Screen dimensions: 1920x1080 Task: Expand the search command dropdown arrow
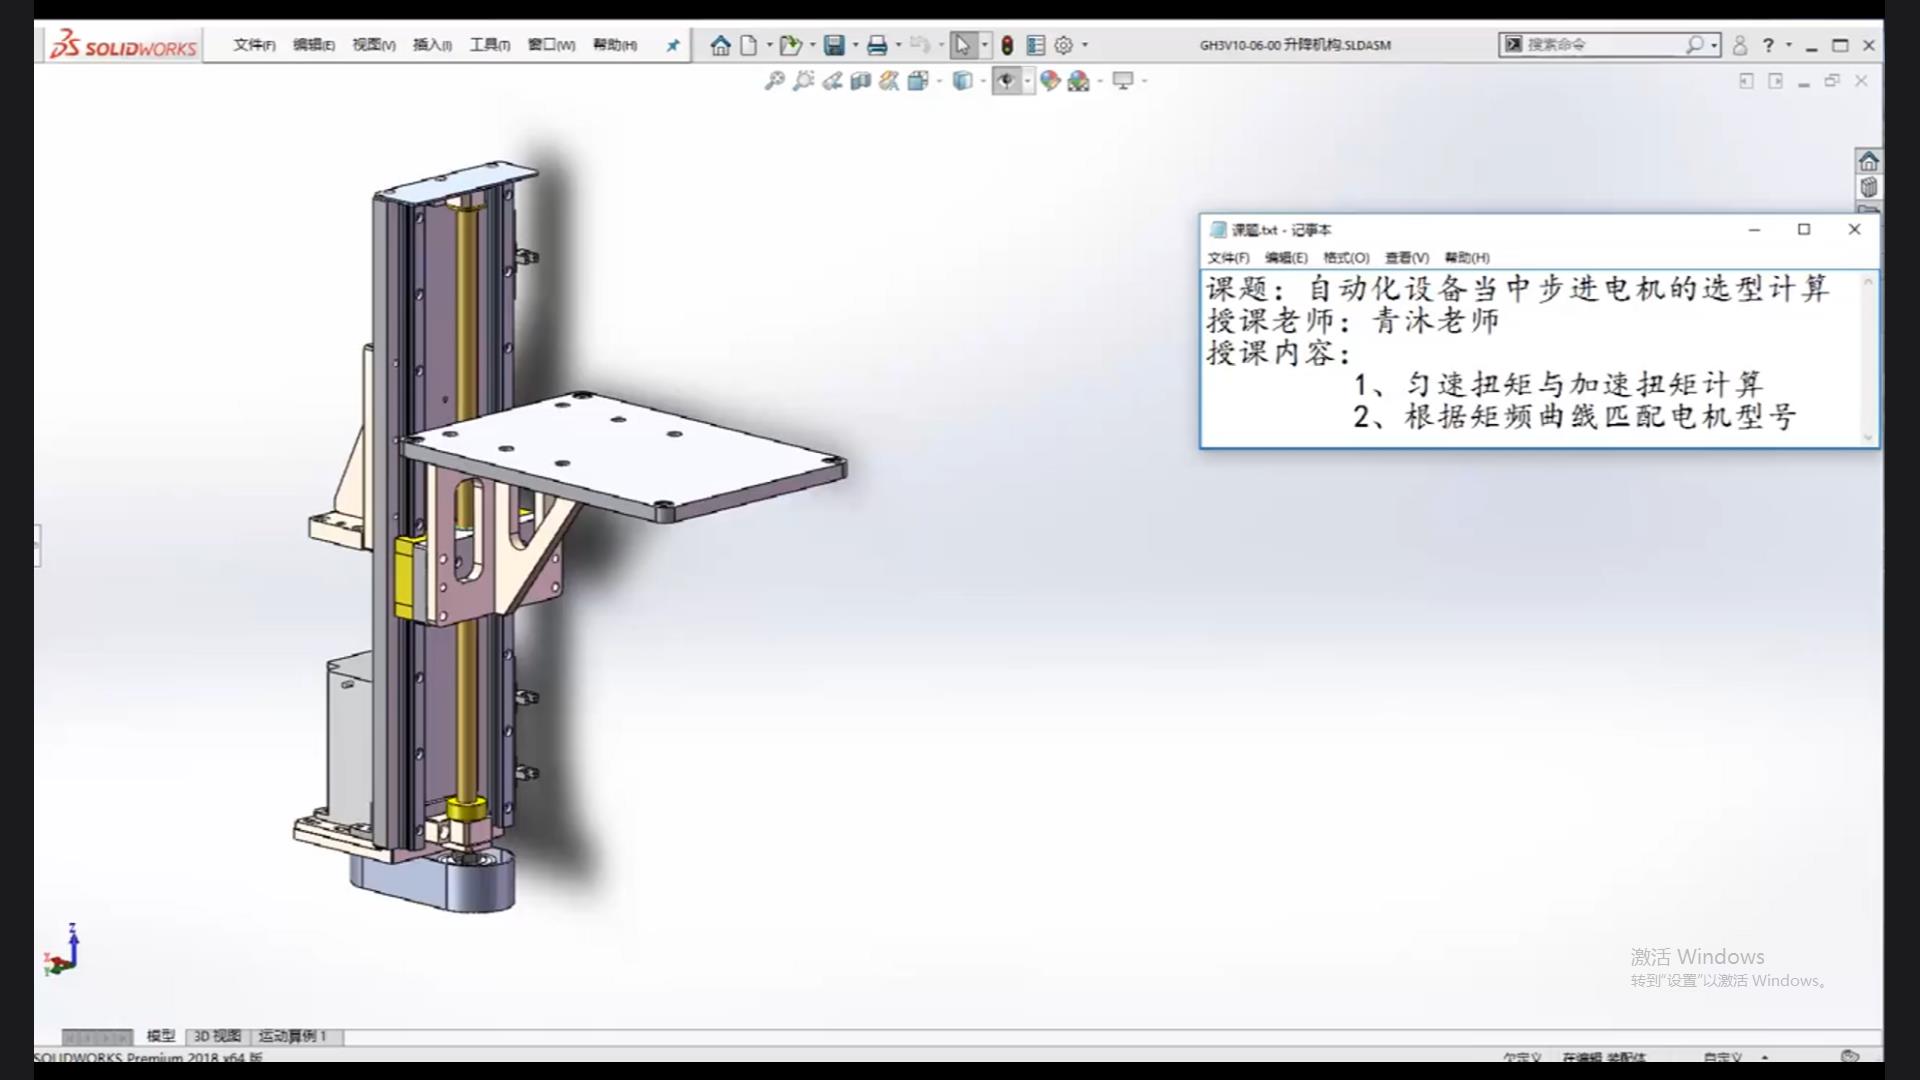pos(1714,45)
